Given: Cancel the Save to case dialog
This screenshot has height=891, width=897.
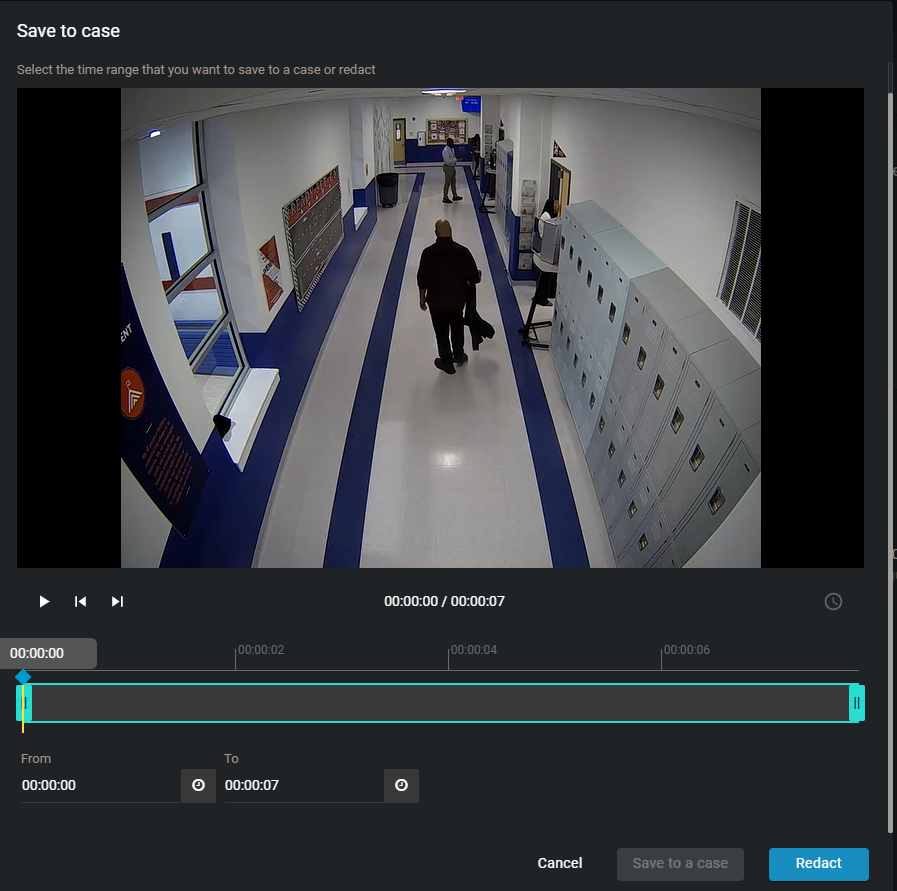Looking at the screenshot, I should (560, 863).
